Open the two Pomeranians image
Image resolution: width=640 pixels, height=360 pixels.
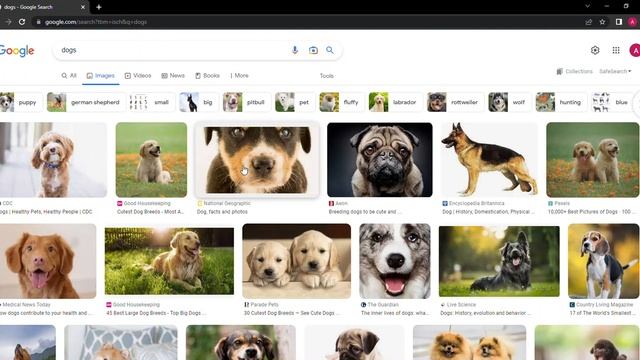click(469, 343)
